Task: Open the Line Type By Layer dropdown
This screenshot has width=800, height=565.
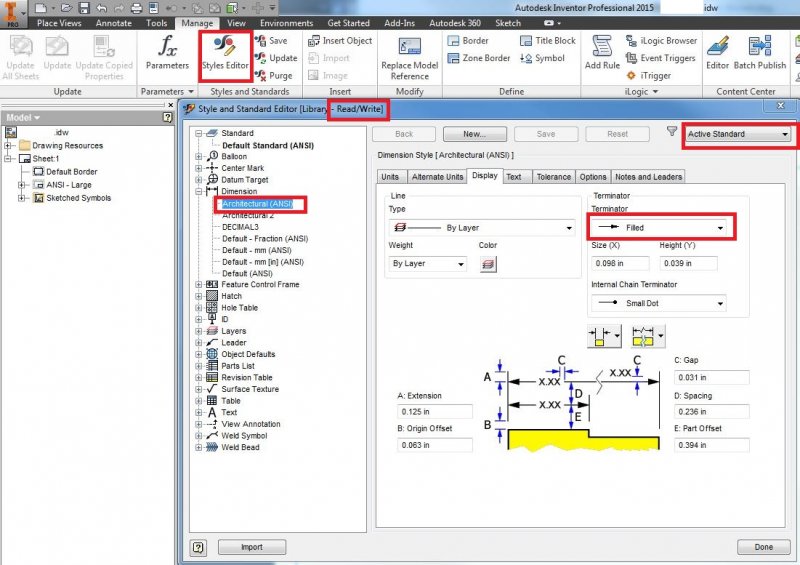Action: click(x=482, y=228)
